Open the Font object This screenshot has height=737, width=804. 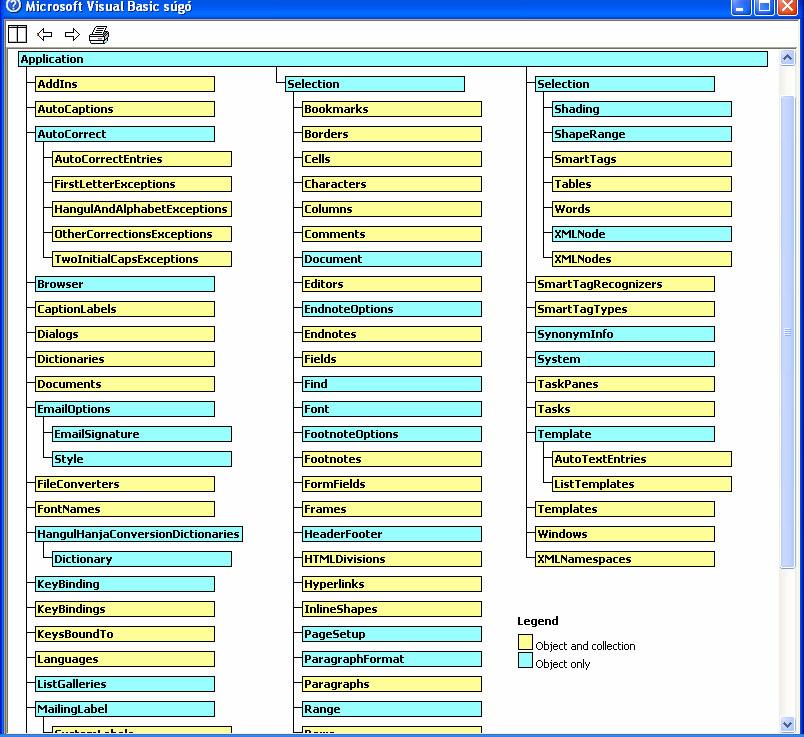point(392,409)
